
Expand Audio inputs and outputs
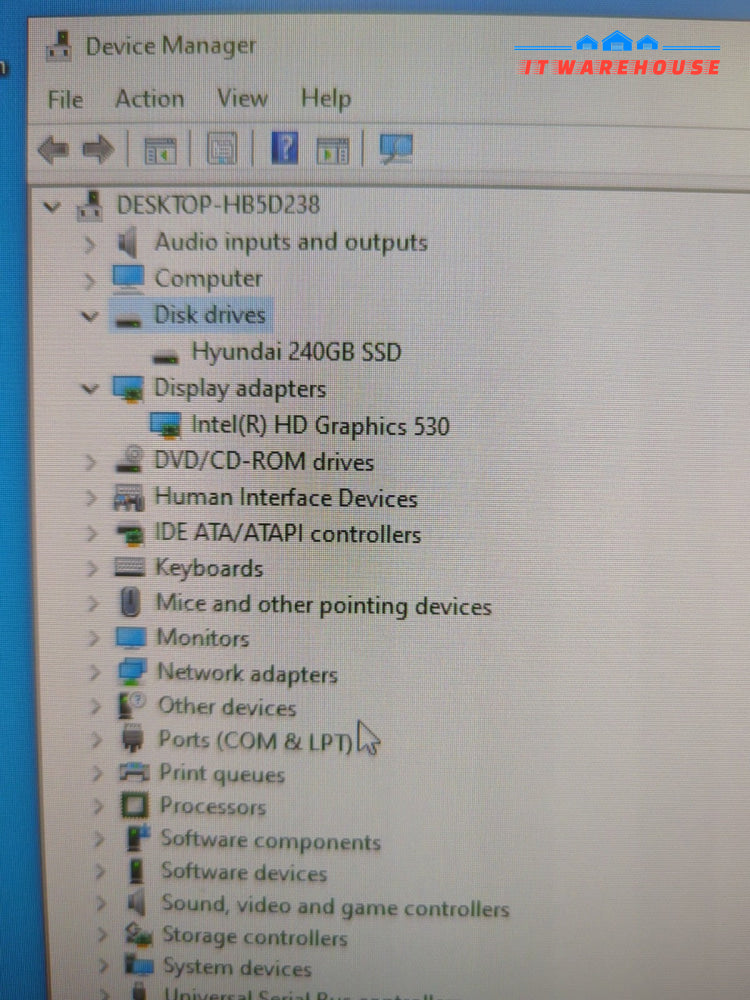(90, 244)
